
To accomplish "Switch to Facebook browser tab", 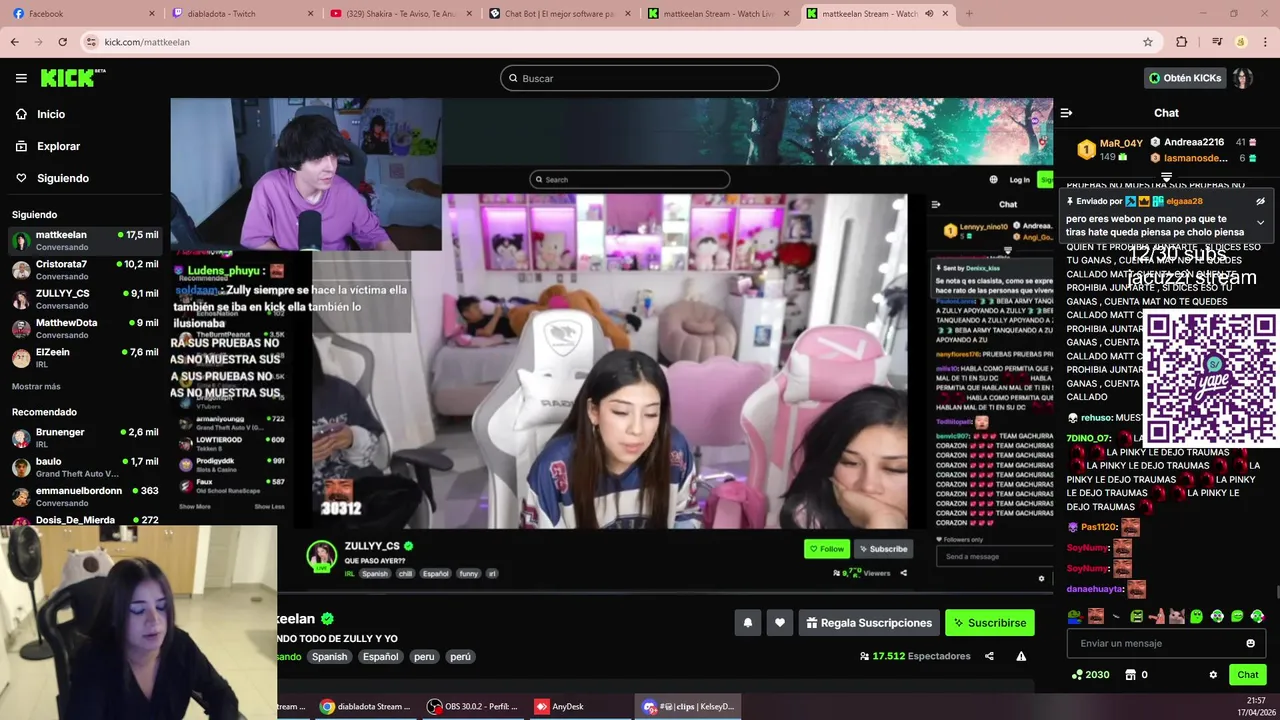I will 82,14.
